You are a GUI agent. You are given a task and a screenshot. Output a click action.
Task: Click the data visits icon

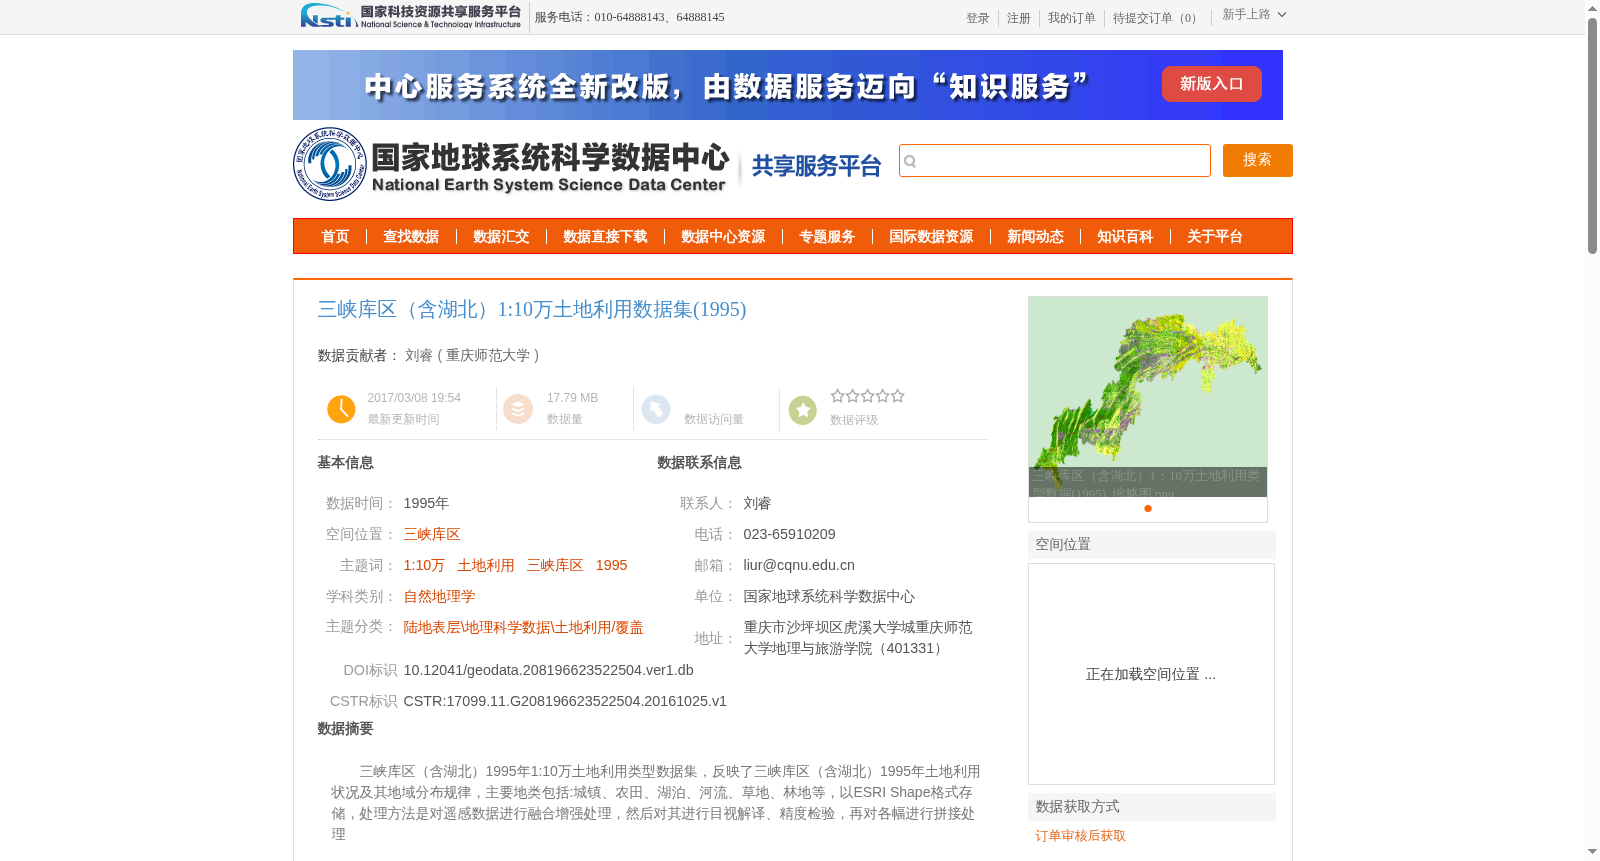pyautogui.click(x=656, y=409)
